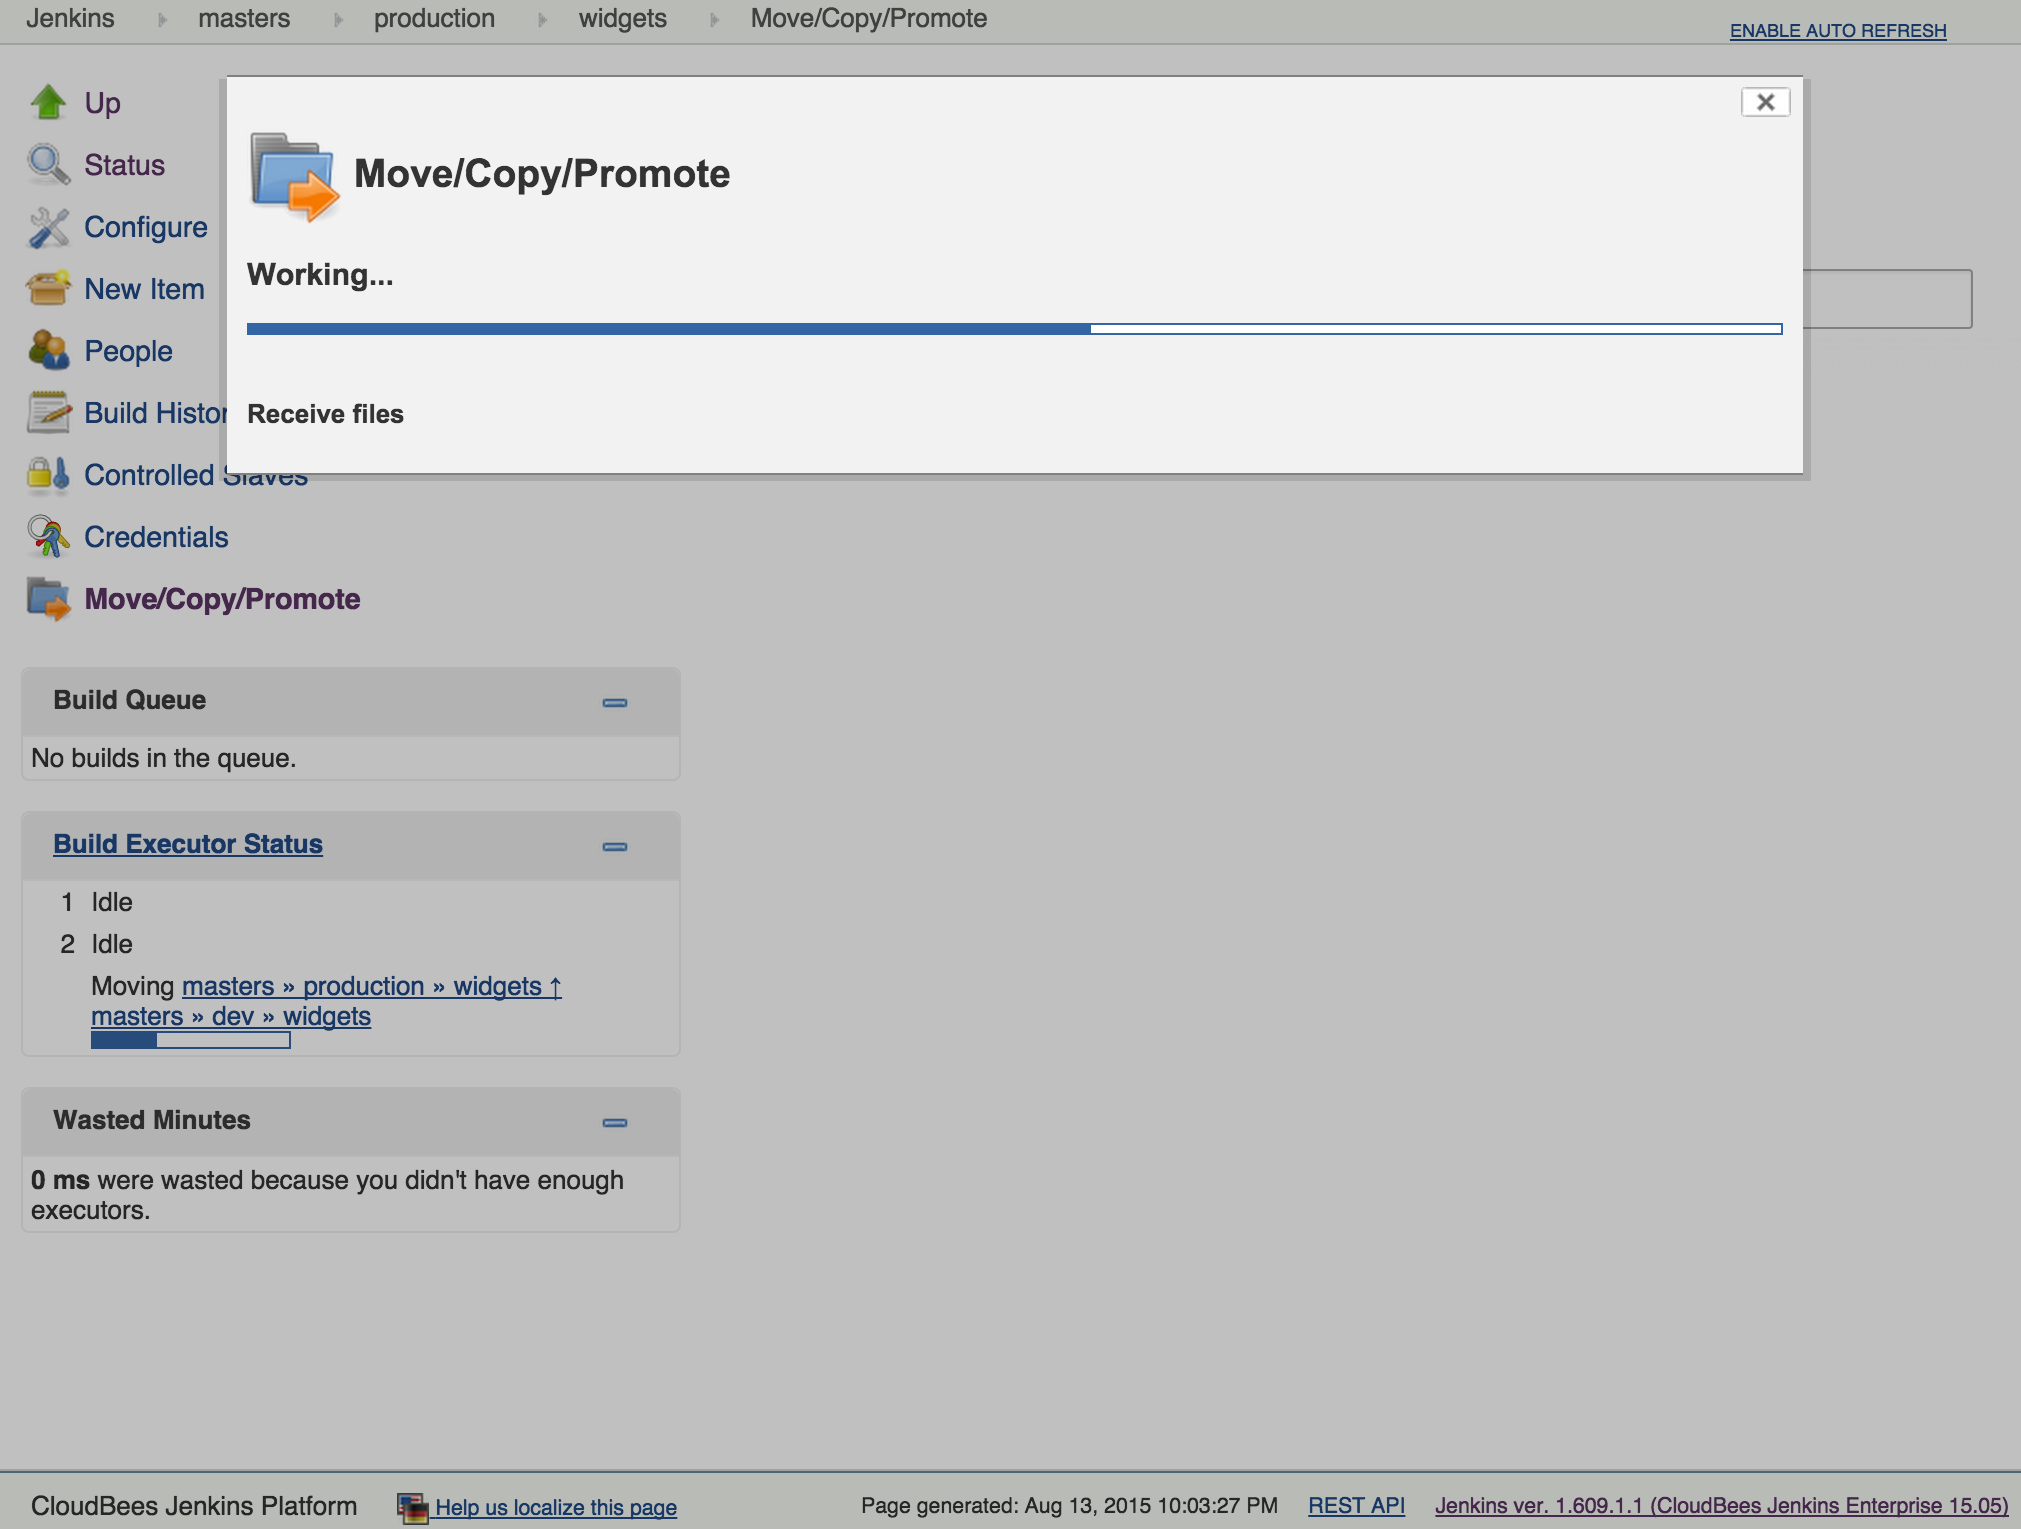The image size is (2021, 1529).
Task: Click the Build Executor Status link
Action: (188, 842)
